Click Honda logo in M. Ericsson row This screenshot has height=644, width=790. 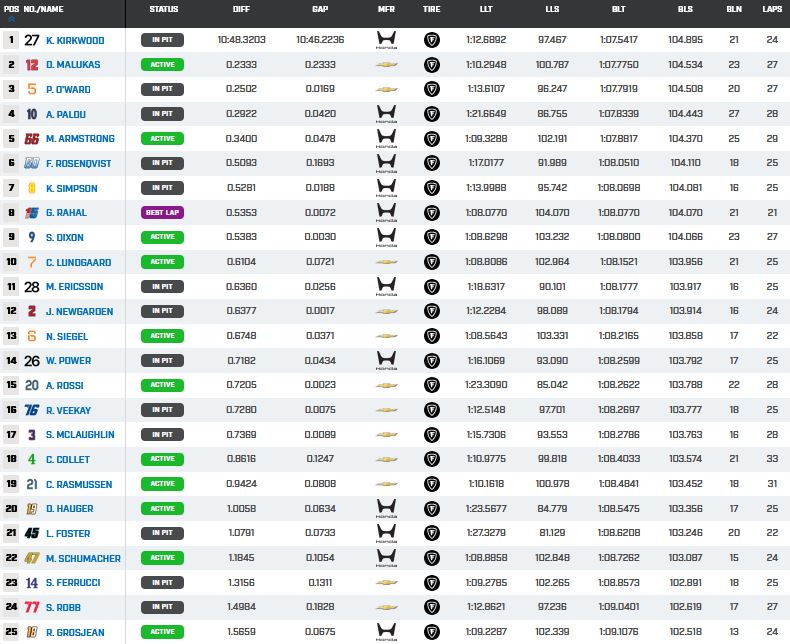386,287
